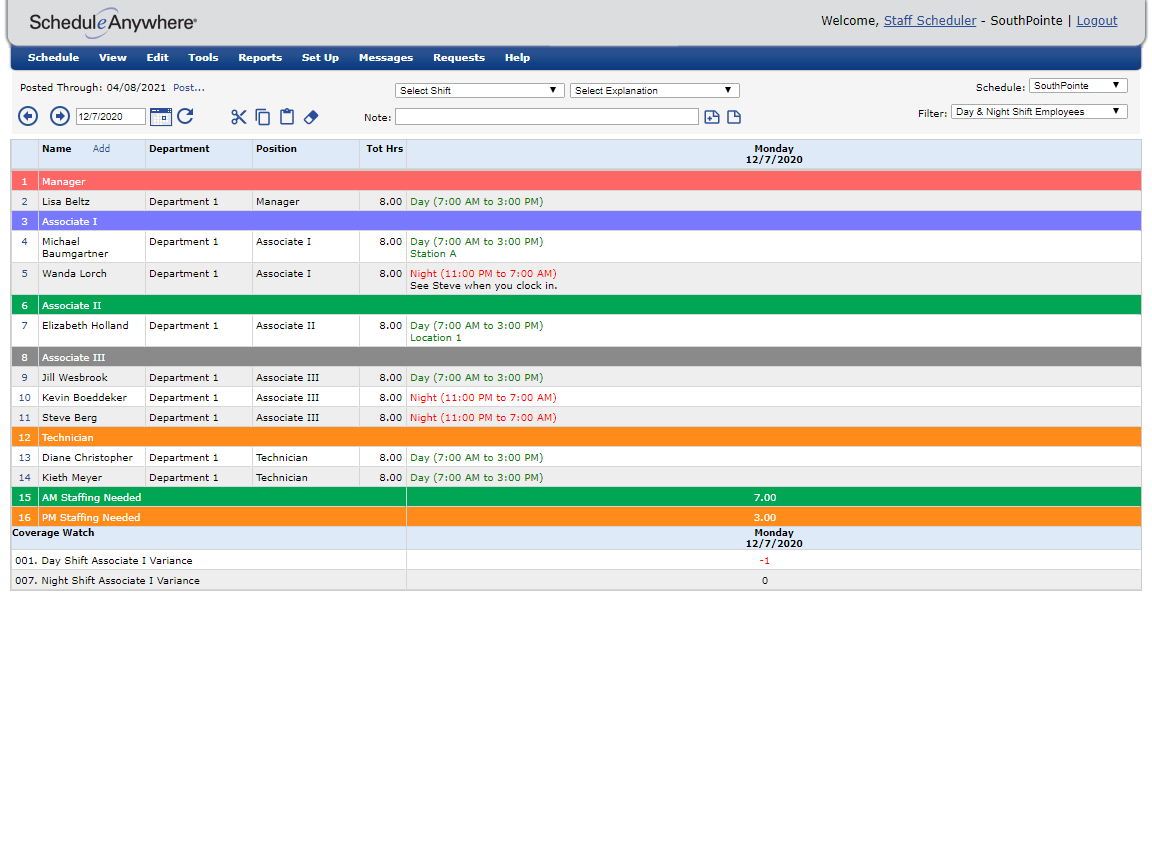1152x864 pixels.
Task: Add note using the plus-page icon
Action: pyautogui.click(x=712, y=117)
